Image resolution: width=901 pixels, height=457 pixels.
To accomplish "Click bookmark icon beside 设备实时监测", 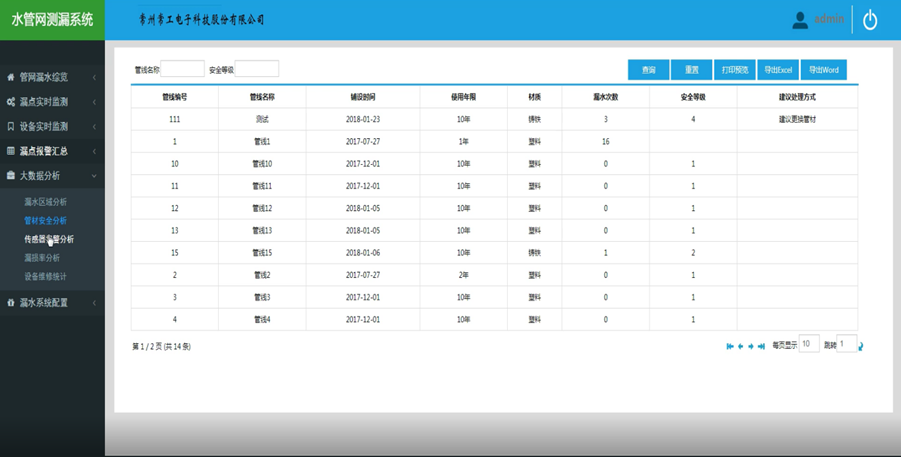I will (x=10, y=126).
